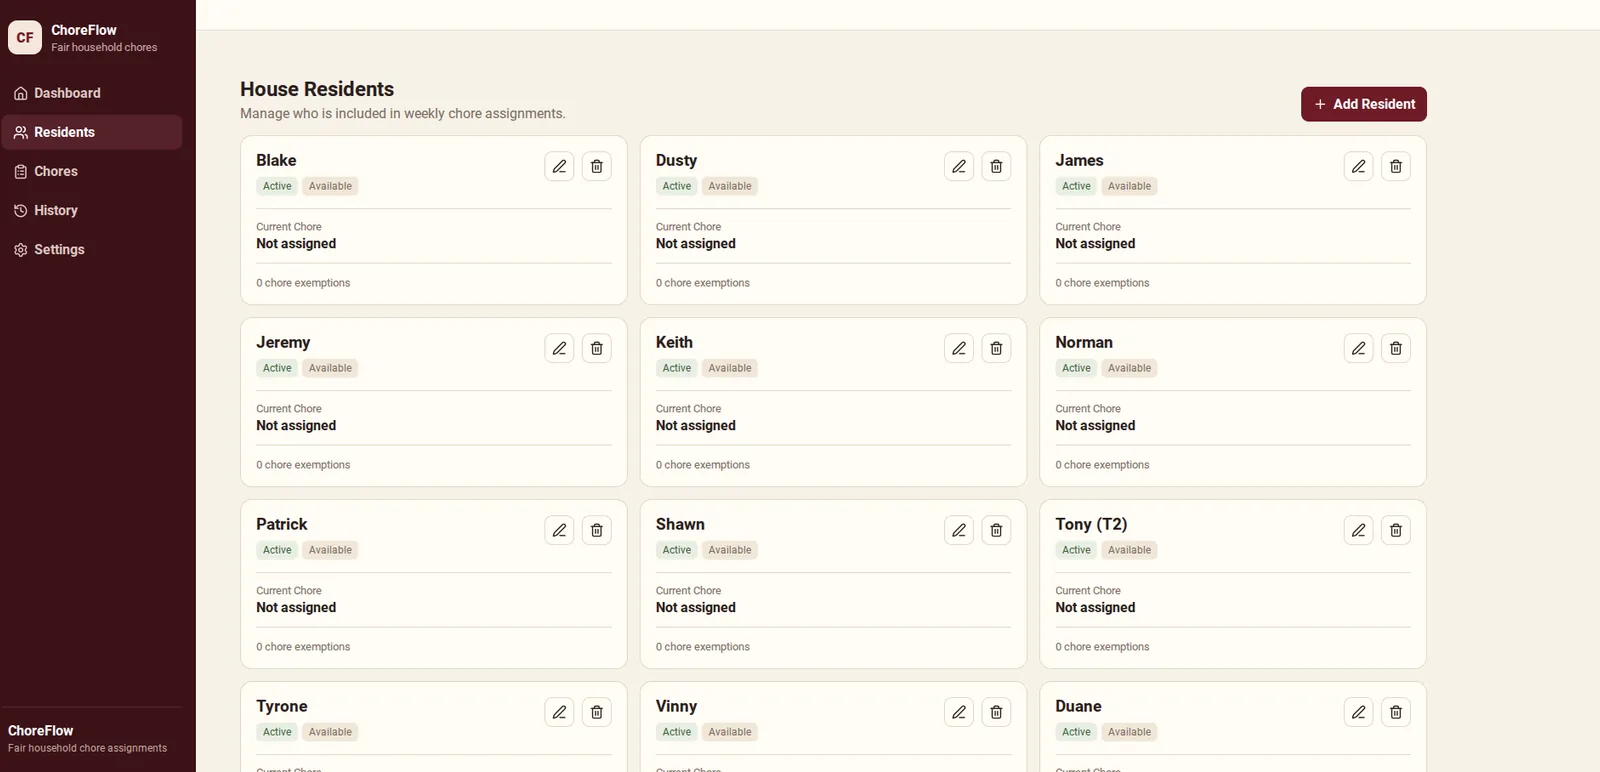The height and width of the screenshot is (772, 1600).
Task: Edit resident Blake with pencil icon
Action: 559,166
